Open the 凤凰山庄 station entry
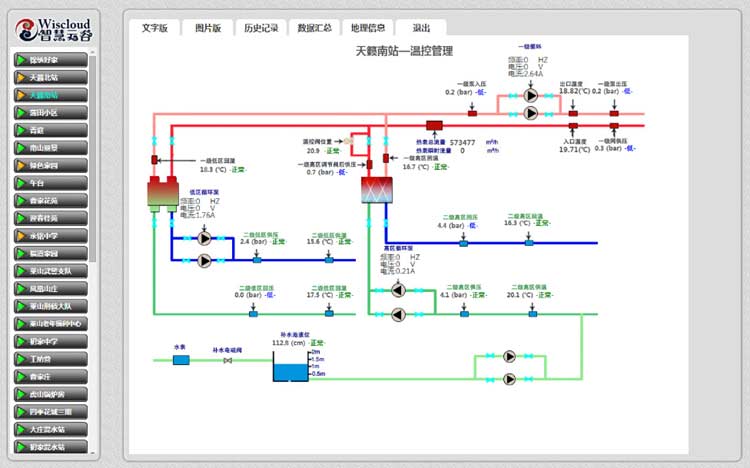The width and height of the screenshot is (750, 468). coord(50,288)
